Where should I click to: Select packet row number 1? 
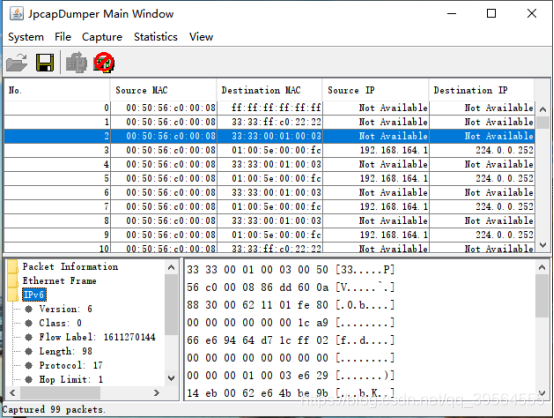pos(269,122)
